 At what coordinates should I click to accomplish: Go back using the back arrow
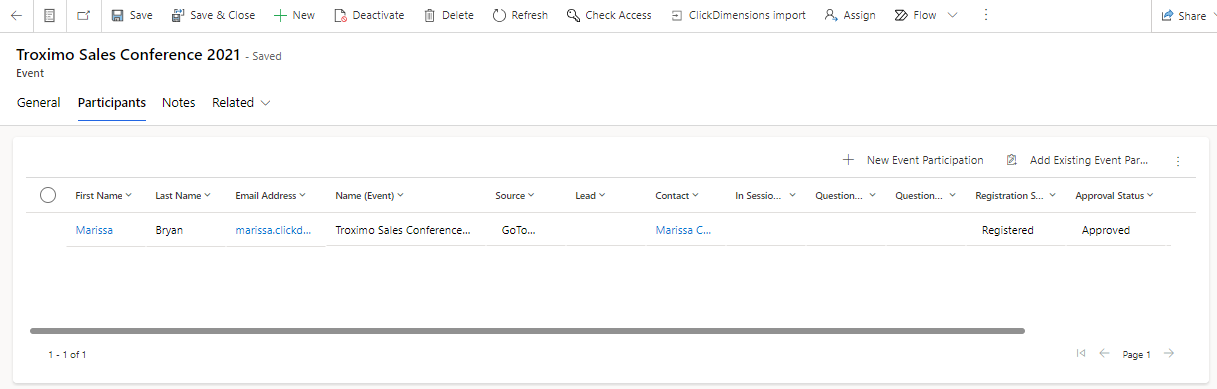pyautogui.click(x=16, y=15)
